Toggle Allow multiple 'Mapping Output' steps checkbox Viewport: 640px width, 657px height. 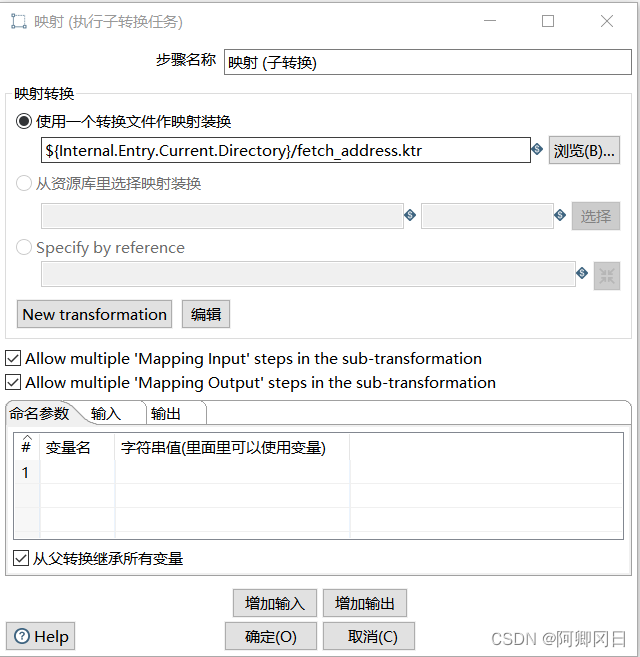coord(13,382)
